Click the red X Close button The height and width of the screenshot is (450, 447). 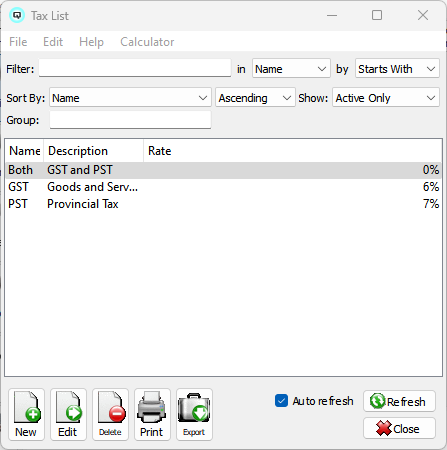tap(399, 428)
